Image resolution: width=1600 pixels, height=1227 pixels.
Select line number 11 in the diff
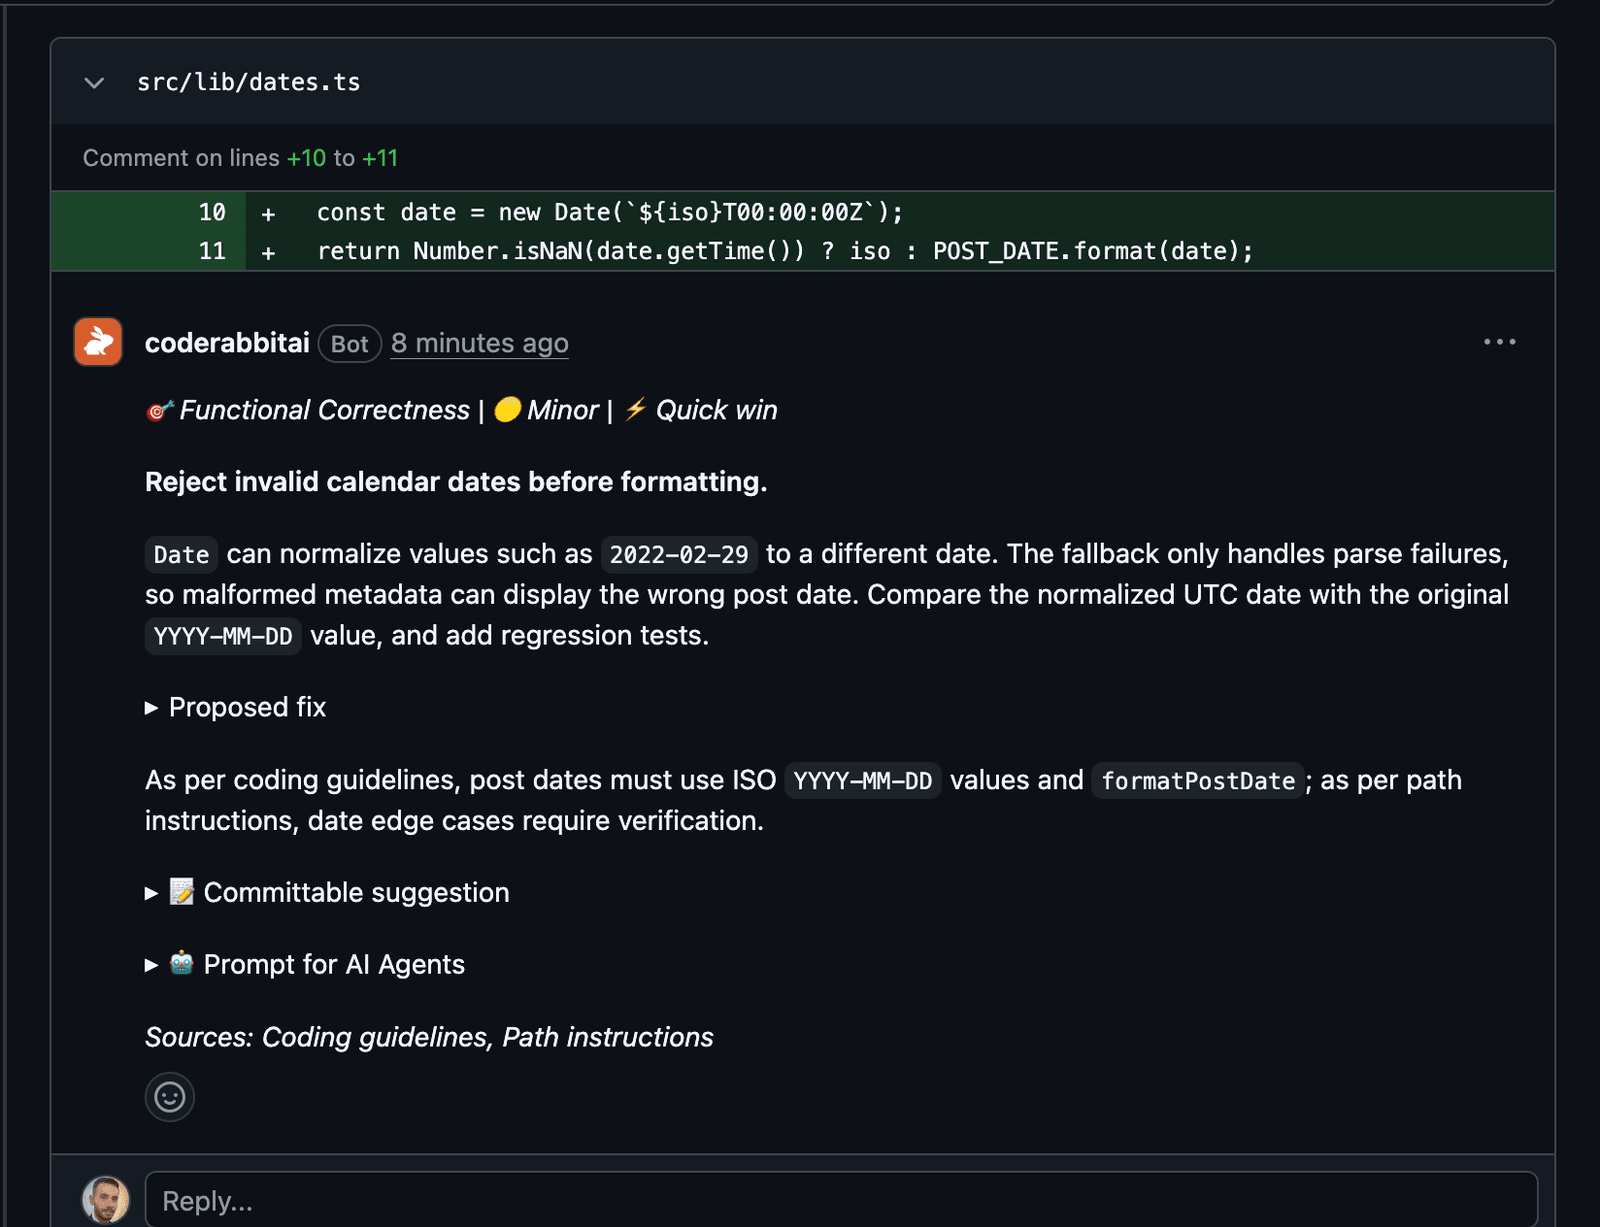click(x=212, y=251)
